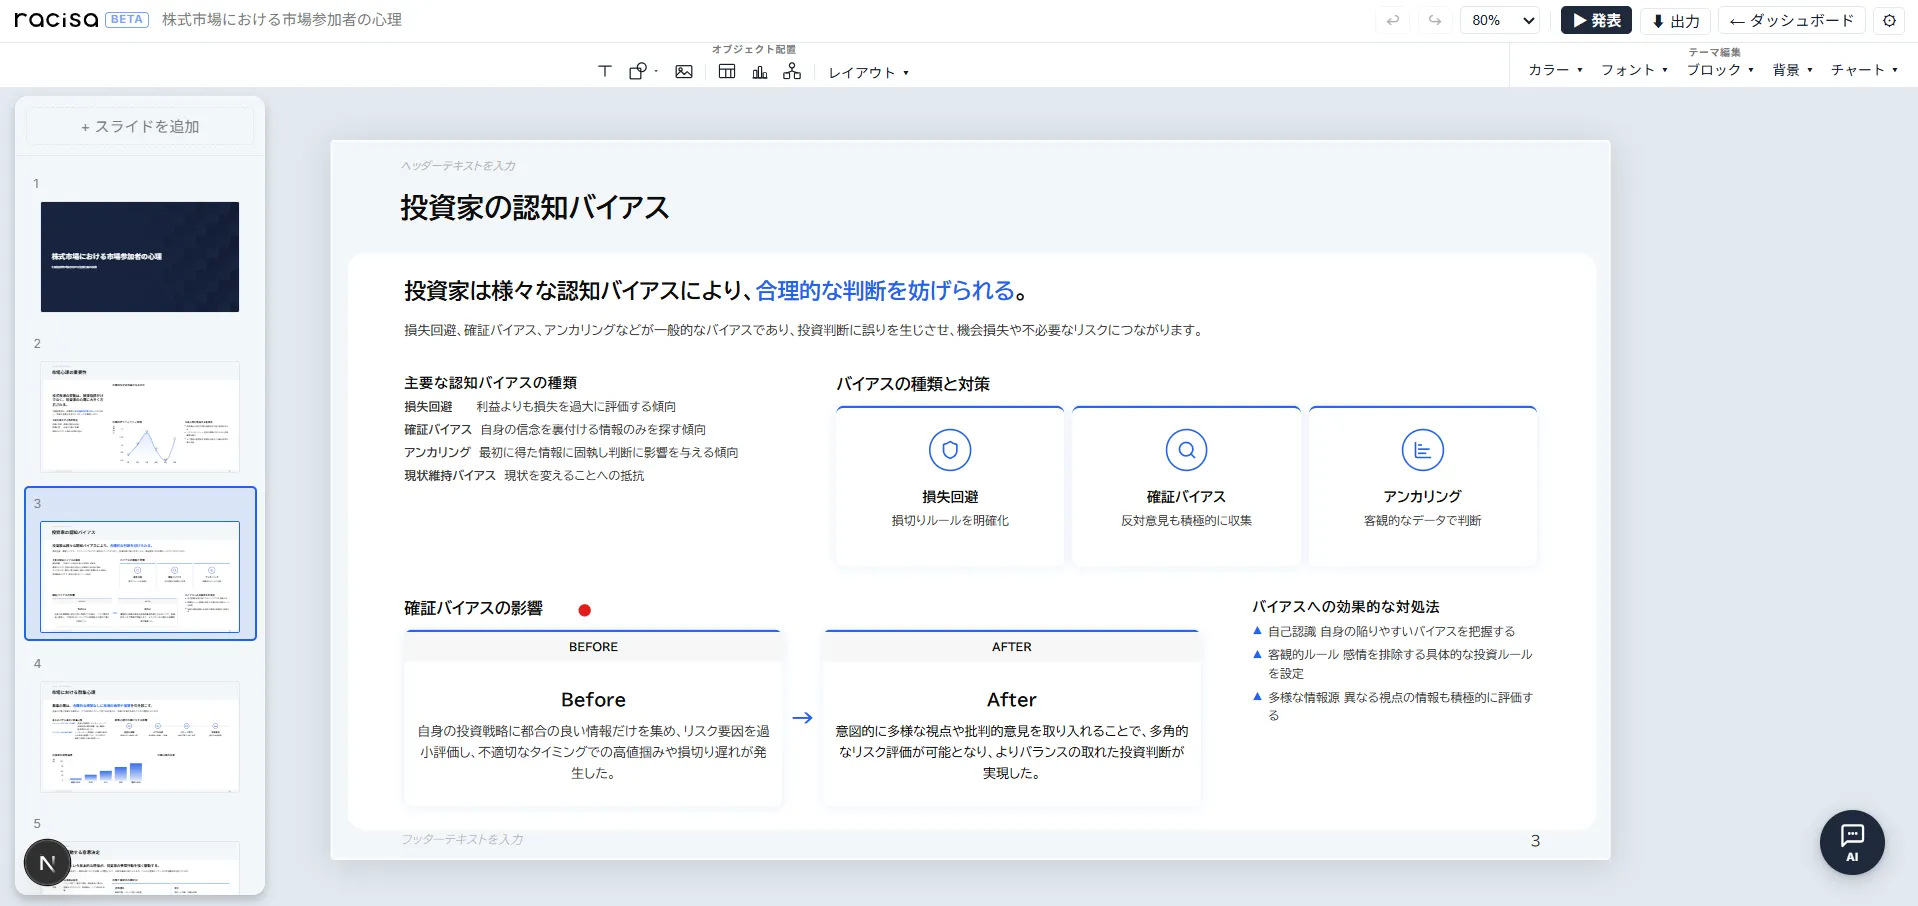
Task: Return via the ダッシュボード button
Action: point(1791,20)
